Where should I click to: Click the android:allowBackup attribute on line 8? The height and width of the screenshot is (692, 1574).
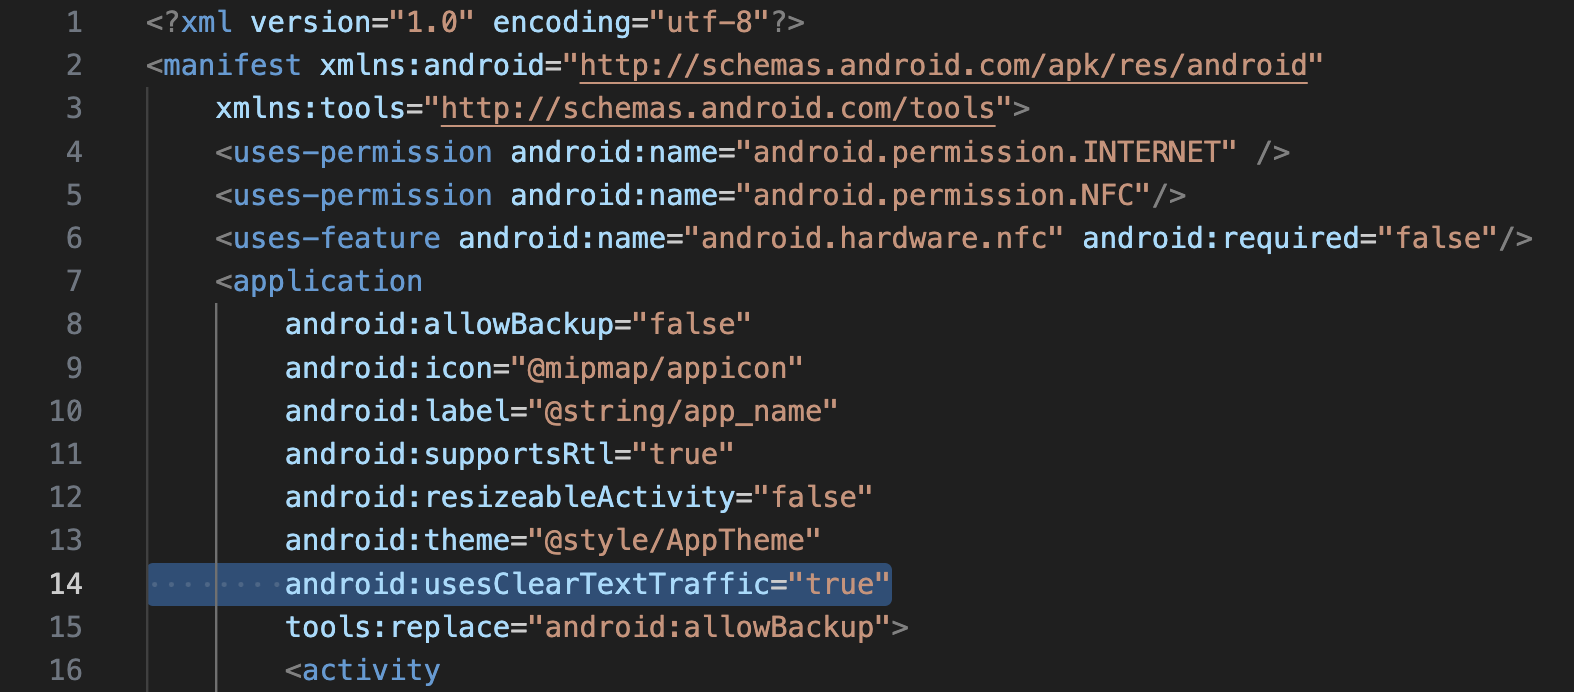(x=449, y=324)
